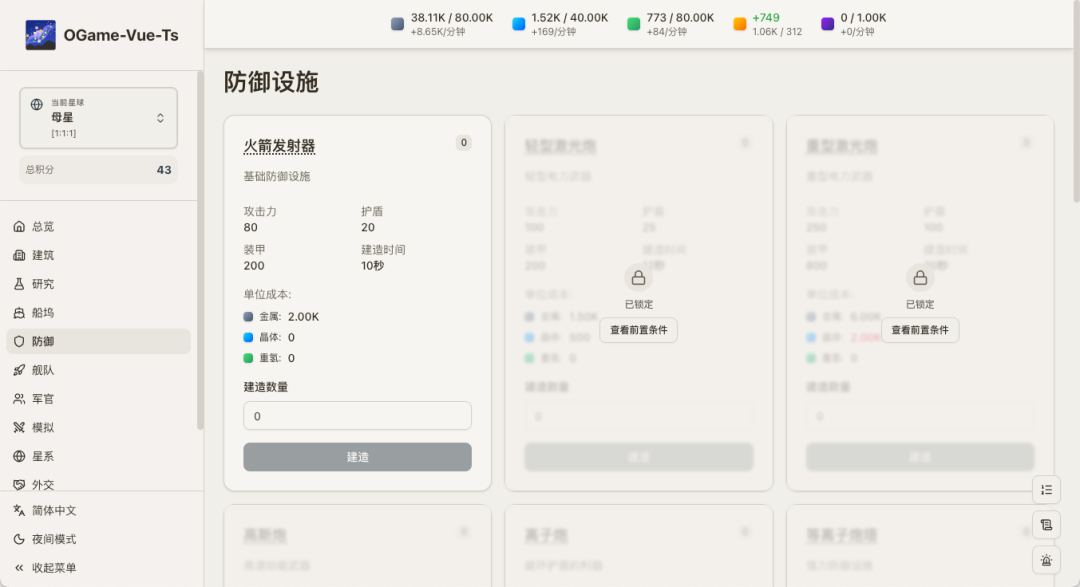
Task: Click the 模拟 crossed swords icon
Action: pos(19,427)
